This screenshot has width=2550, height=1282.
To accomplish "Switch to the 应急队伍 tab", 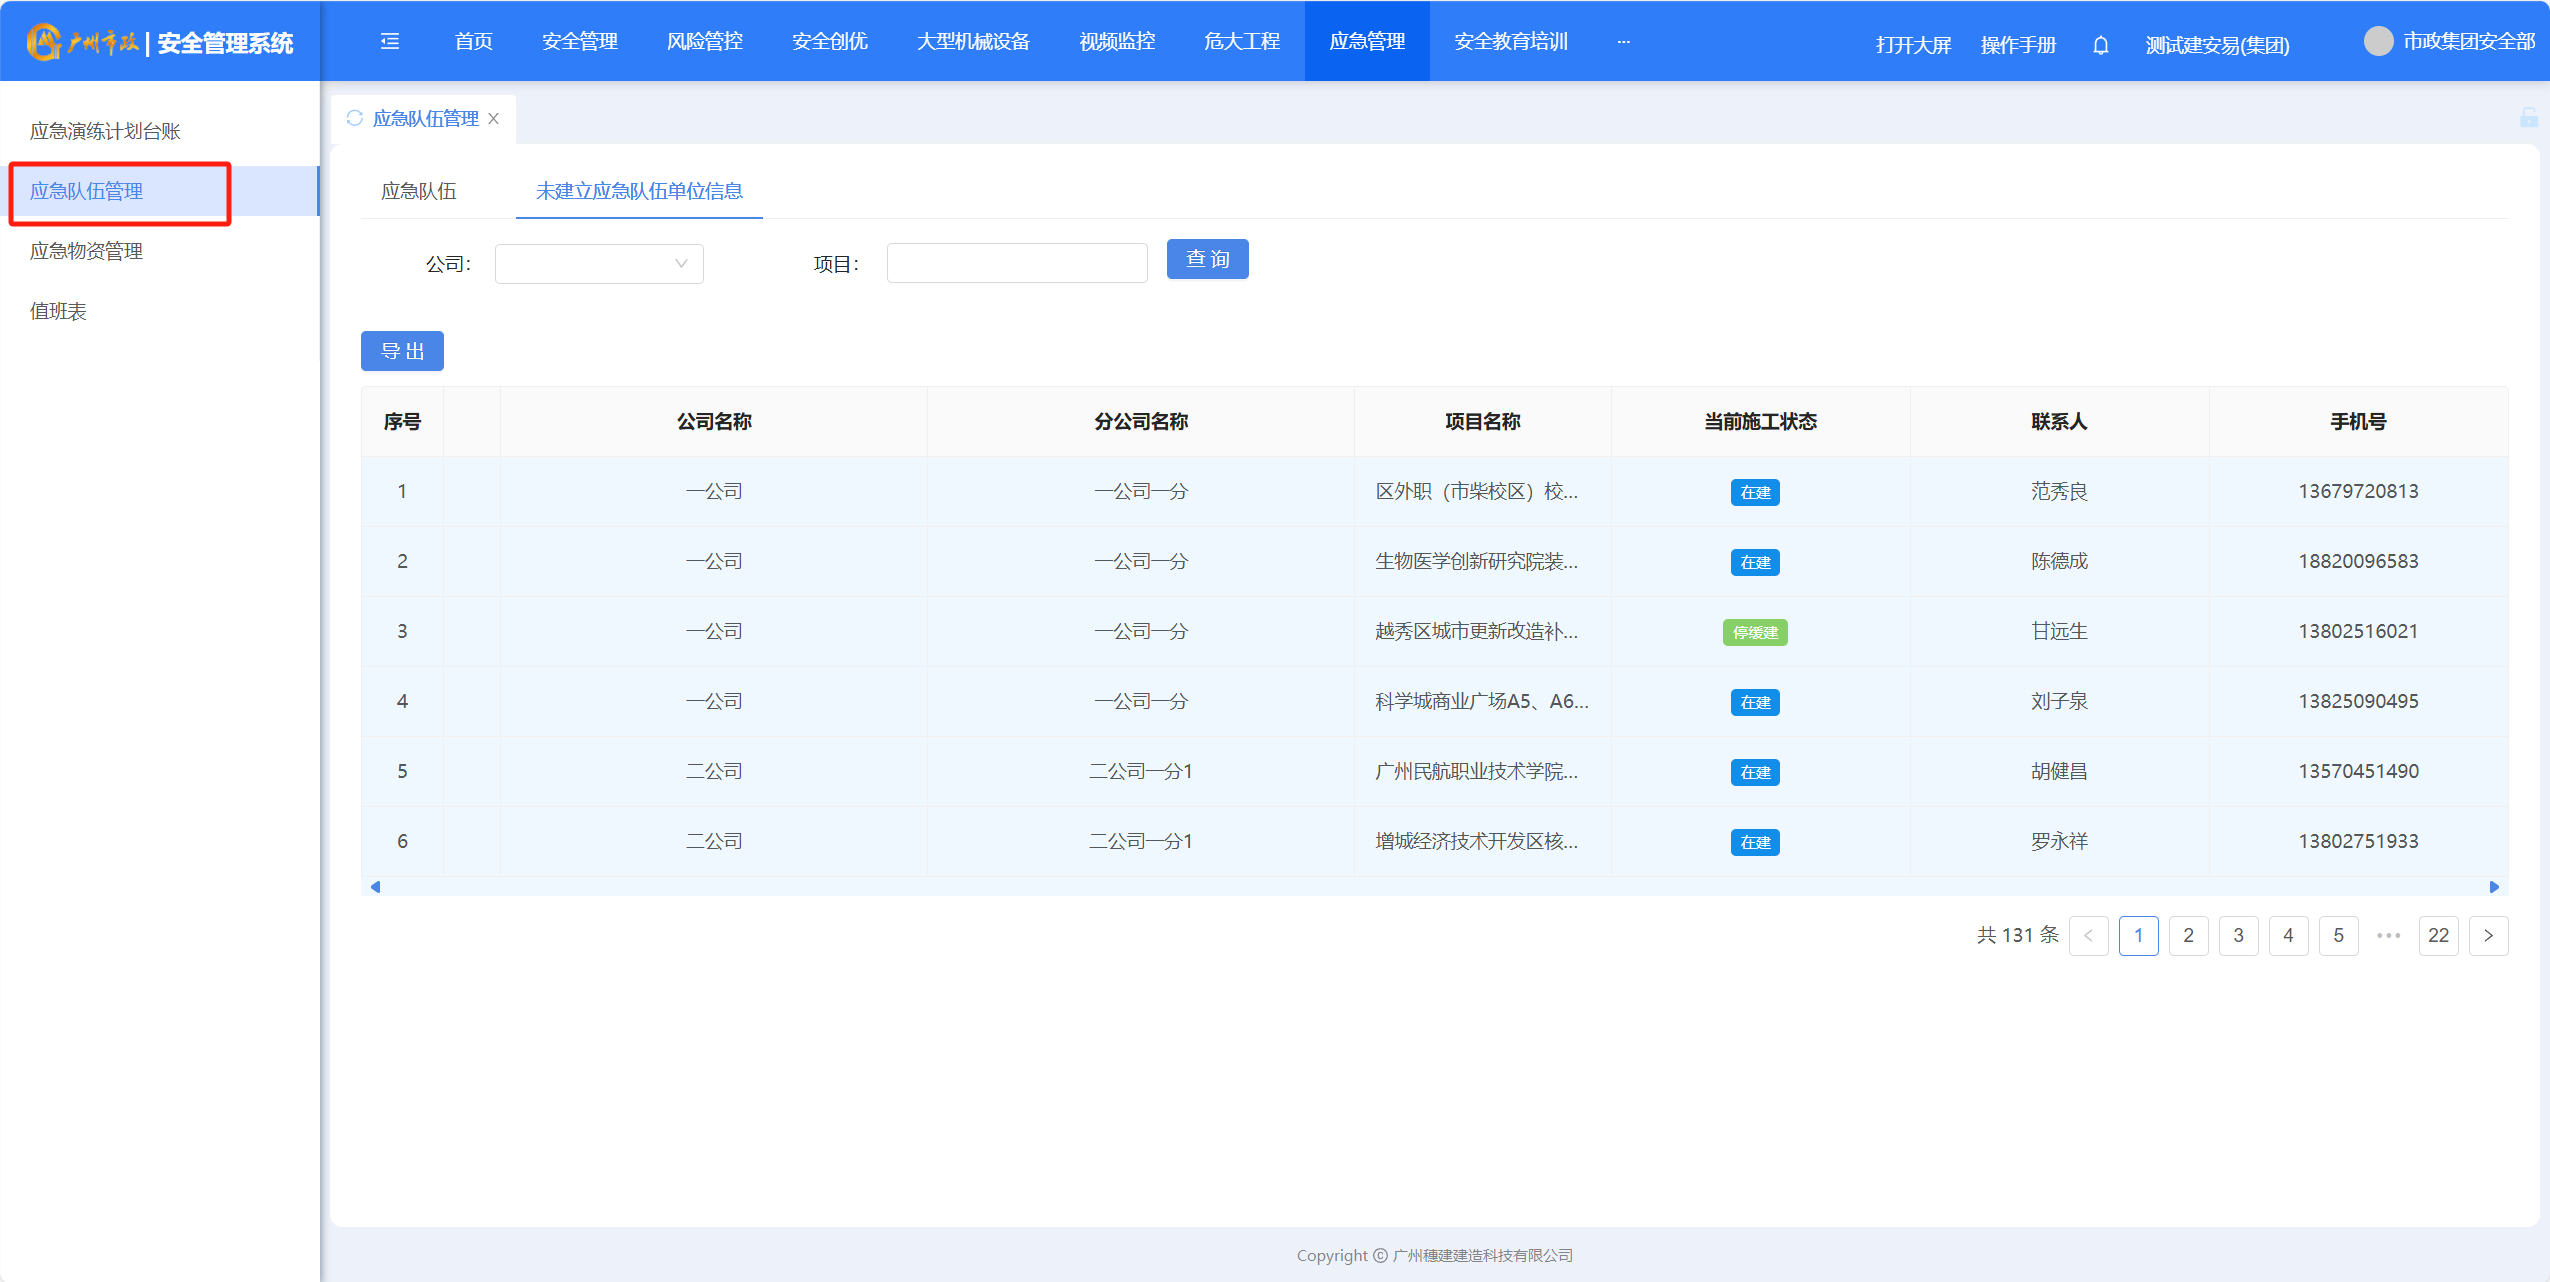I will coord(418,191).
